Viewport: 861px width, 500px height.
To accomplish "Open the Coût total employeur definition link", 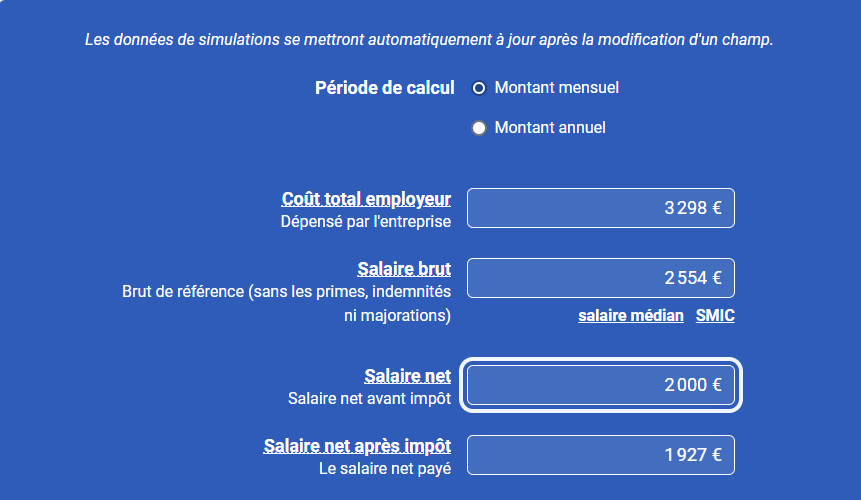I will [x=366, y=199].
